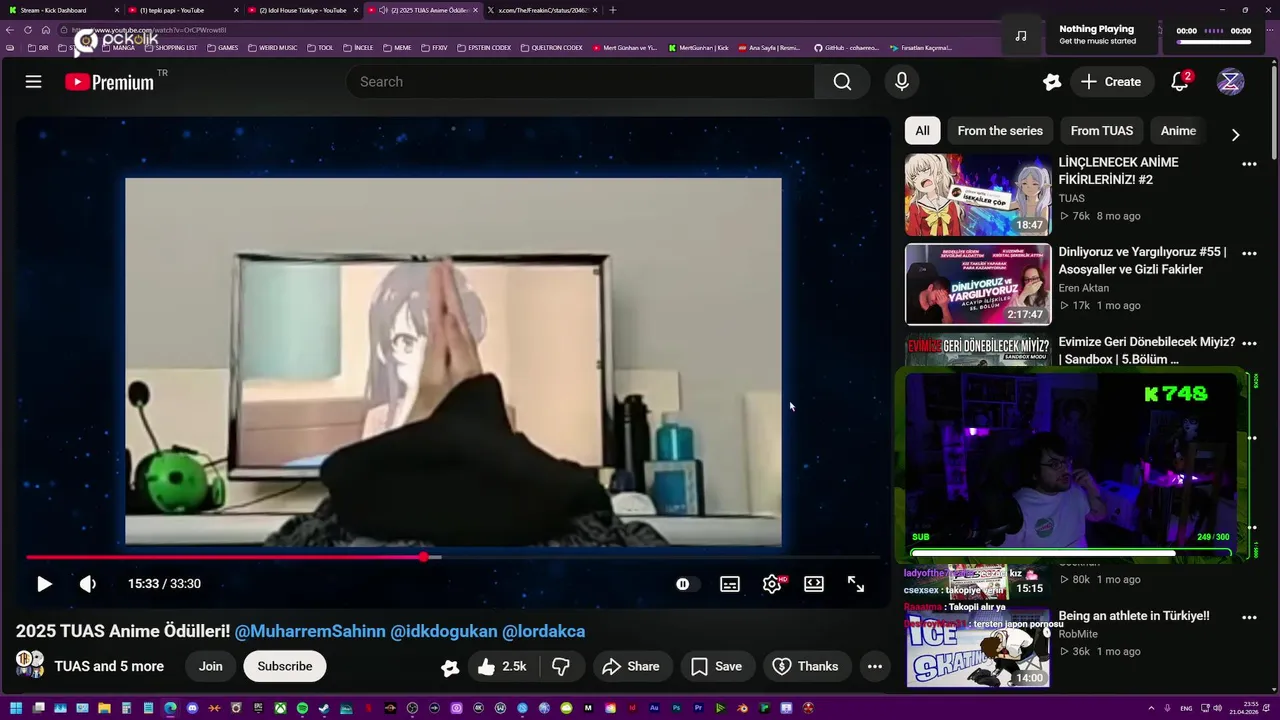Send a Thanks to the creator

pos(807,666)
